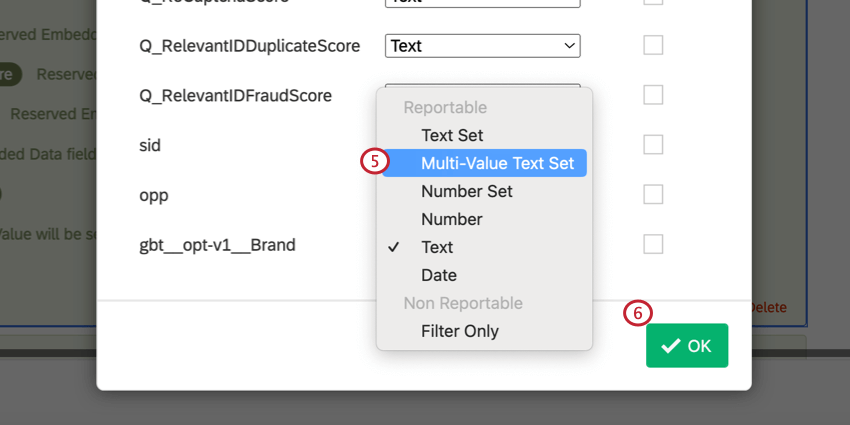Viewport: 850px width, 425px height.
Task: Check the gbt__opt-v1__Brand checkbox
Action: click(x=653, y=244)
